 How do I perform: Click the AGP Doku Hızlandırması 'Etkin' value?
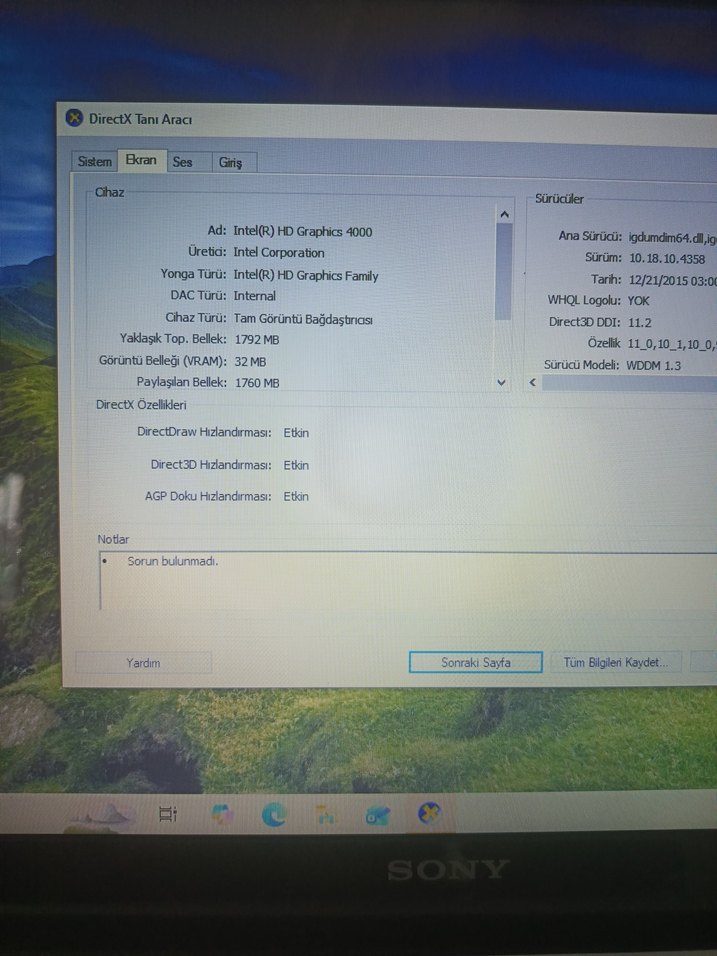(296, 496)
